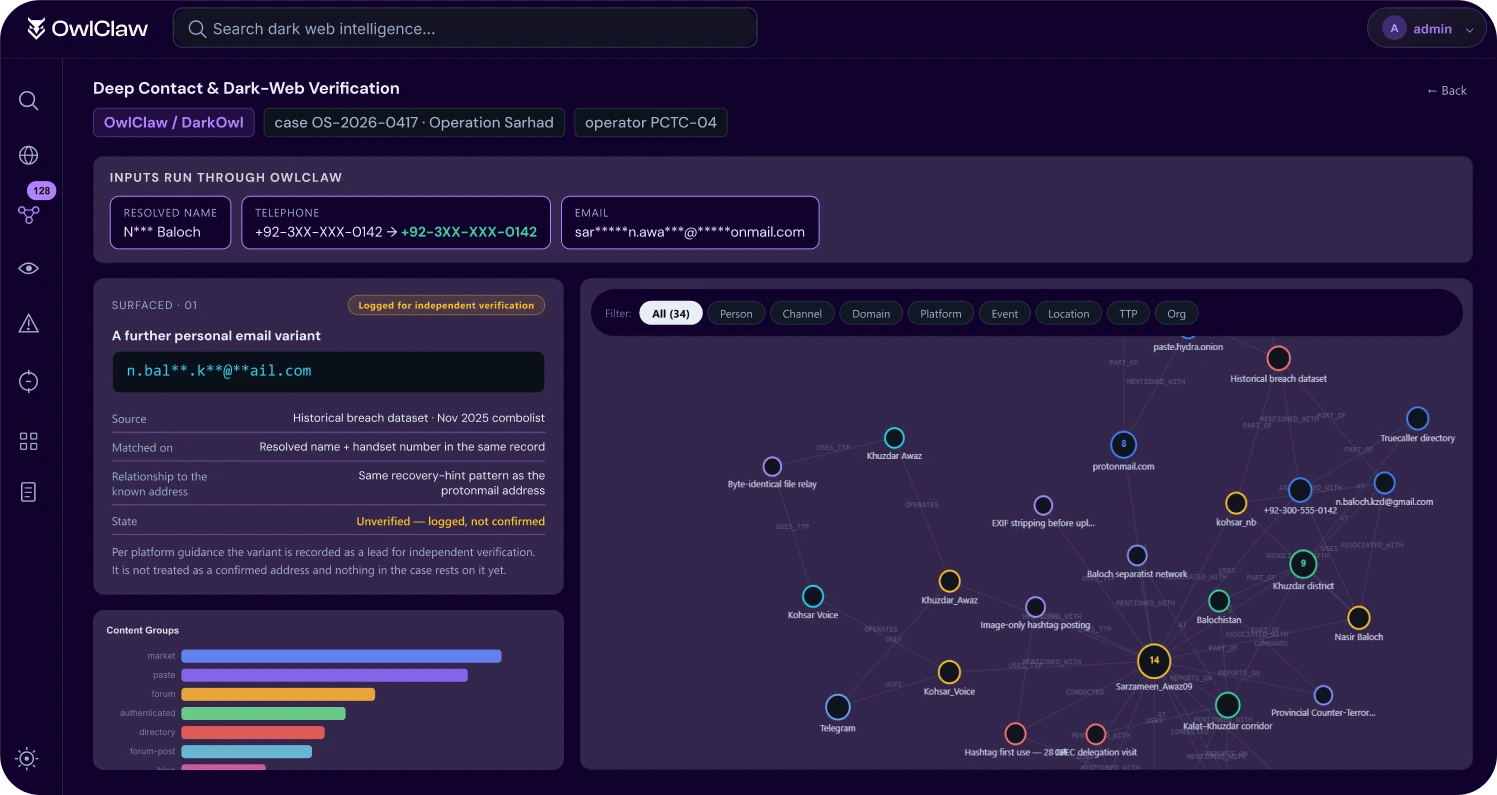Open the admin account dropdown

pyautogui.click(x=1427, y=29)
